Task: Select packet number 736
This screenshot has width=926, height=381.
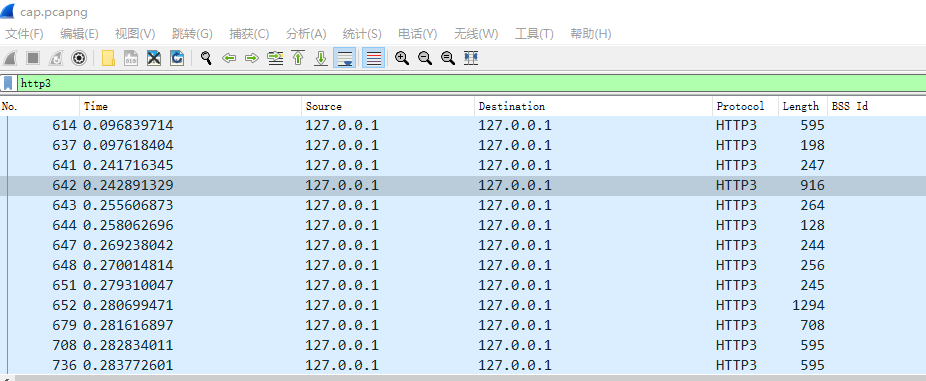Action: click(463, 366)
